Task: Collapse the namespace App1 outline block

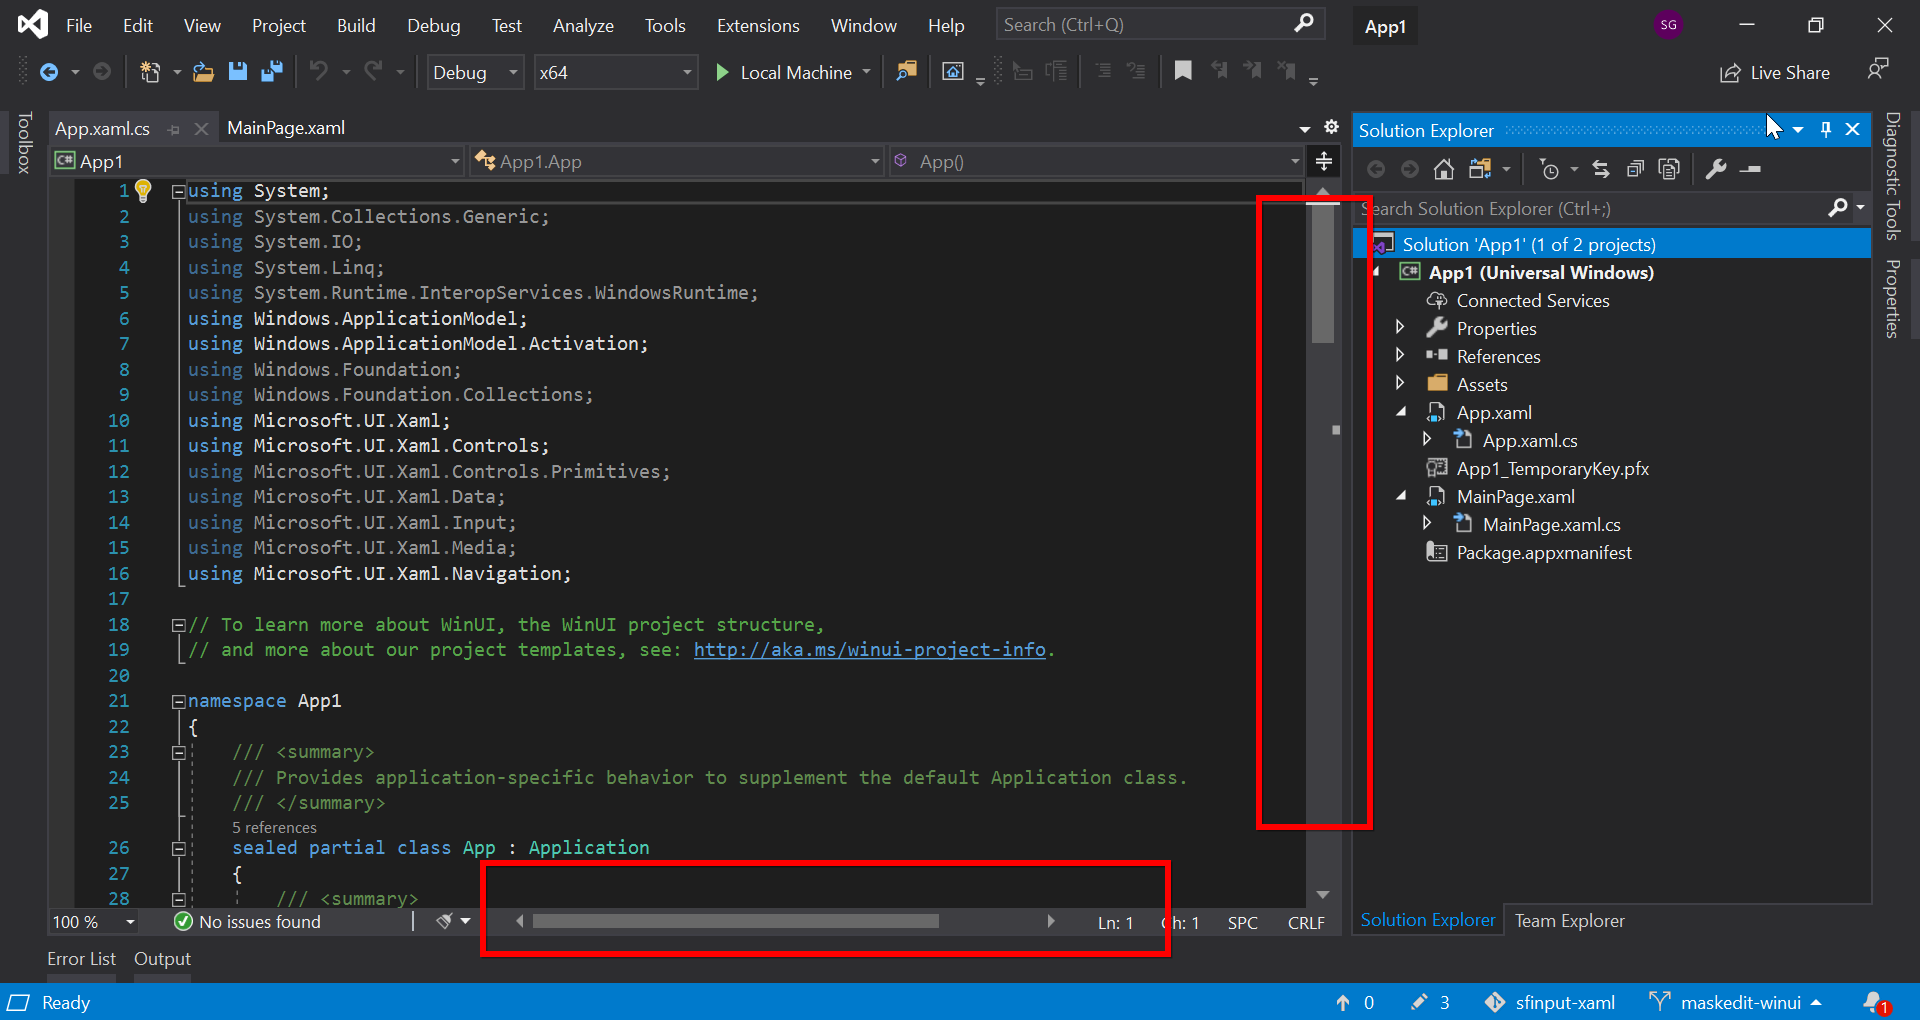Action: click(178, 701)
